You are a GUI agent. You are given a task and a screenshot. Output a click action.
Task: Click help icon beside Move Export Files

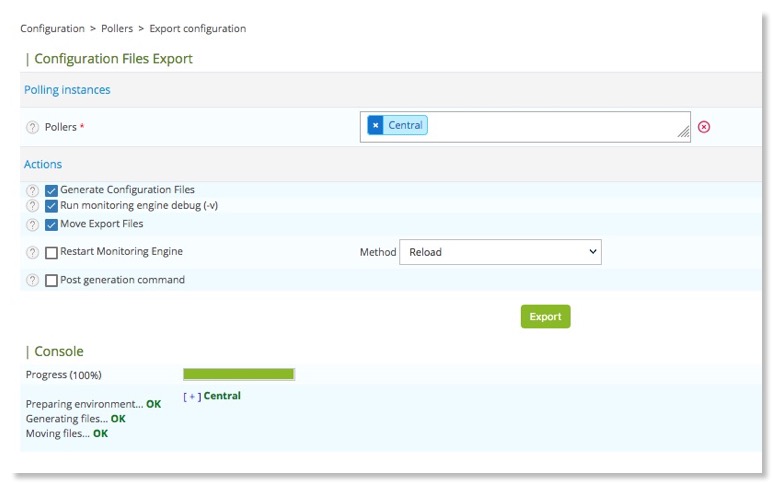[x=32, y=225]
